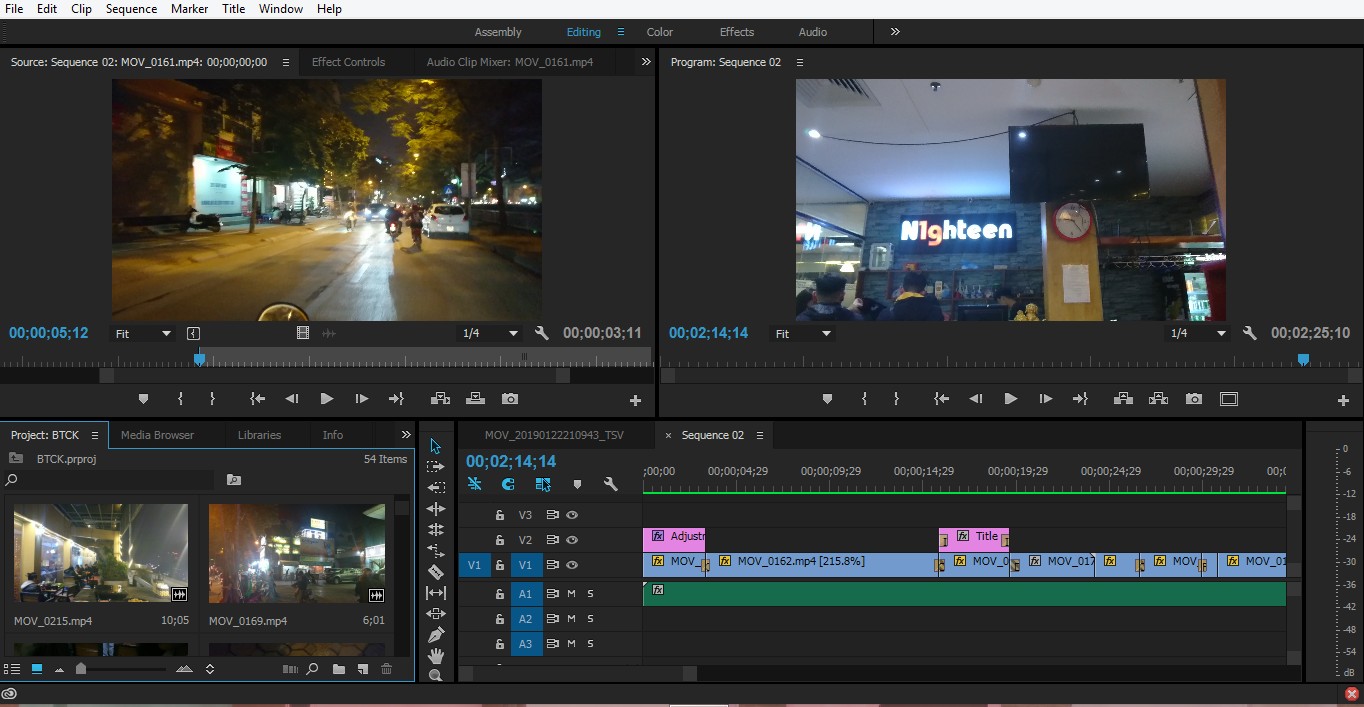Switch to the Effect Controls tab
The width and height of the screenshot is (1364, 707).
348,62
